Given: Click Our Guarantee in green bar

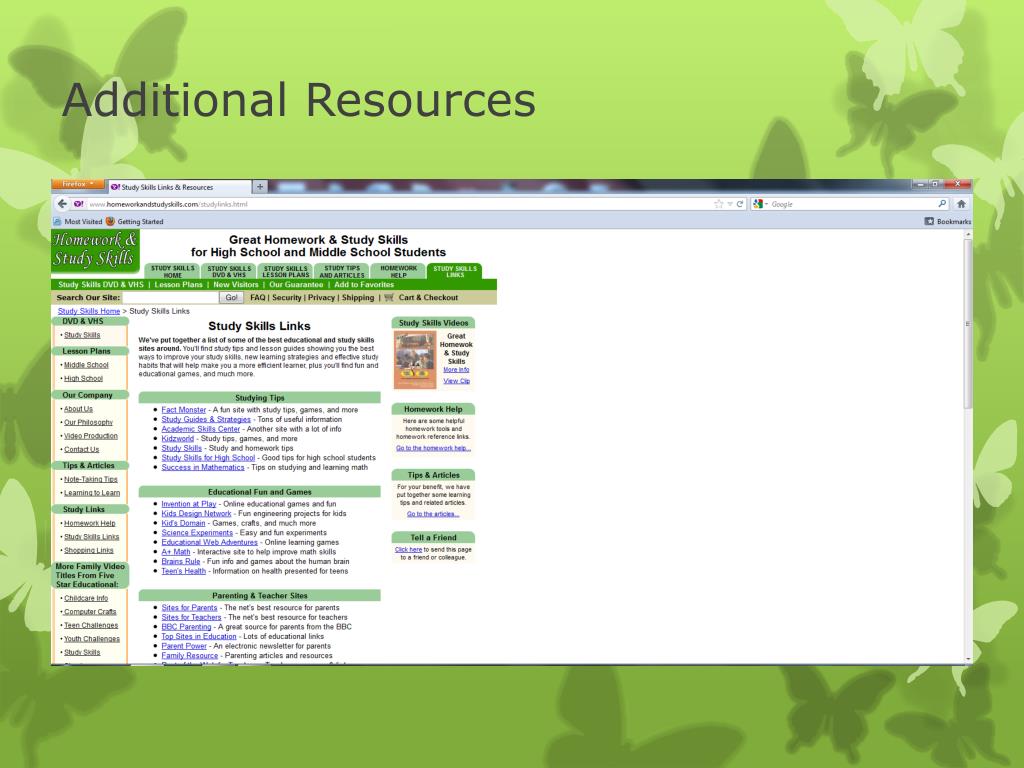Looking at the screenshot, I should tap(296, 285).
